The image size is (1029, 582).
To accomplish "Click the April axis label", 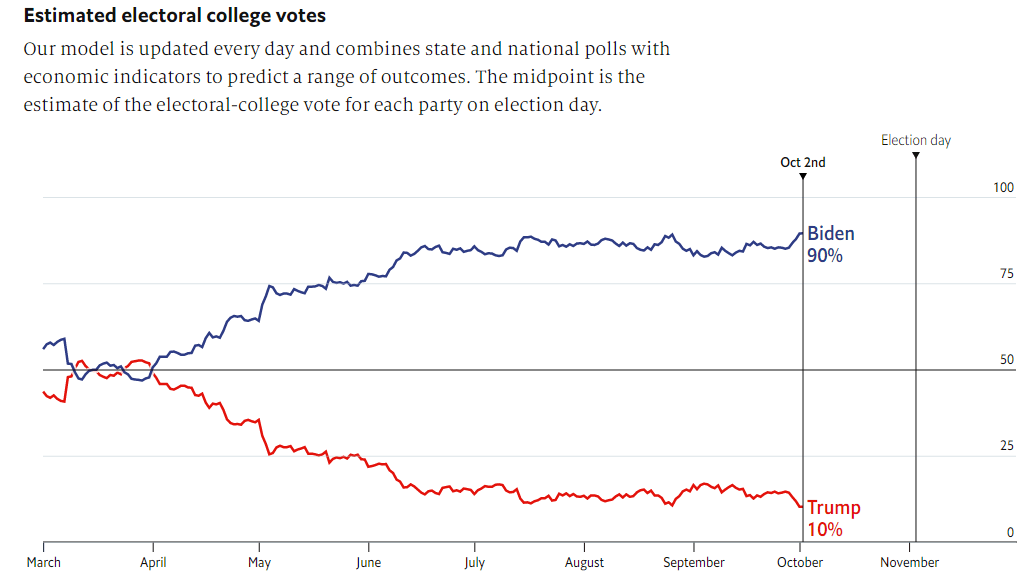I will (x=153, y=562).
